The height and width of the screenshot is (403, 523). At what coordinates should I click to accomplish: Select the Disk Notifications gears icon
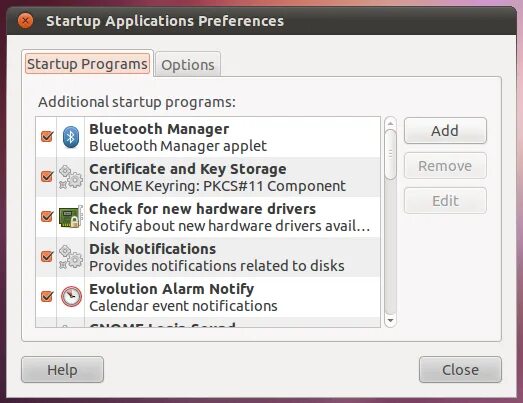pyautogui.click(x=71, y=257)
